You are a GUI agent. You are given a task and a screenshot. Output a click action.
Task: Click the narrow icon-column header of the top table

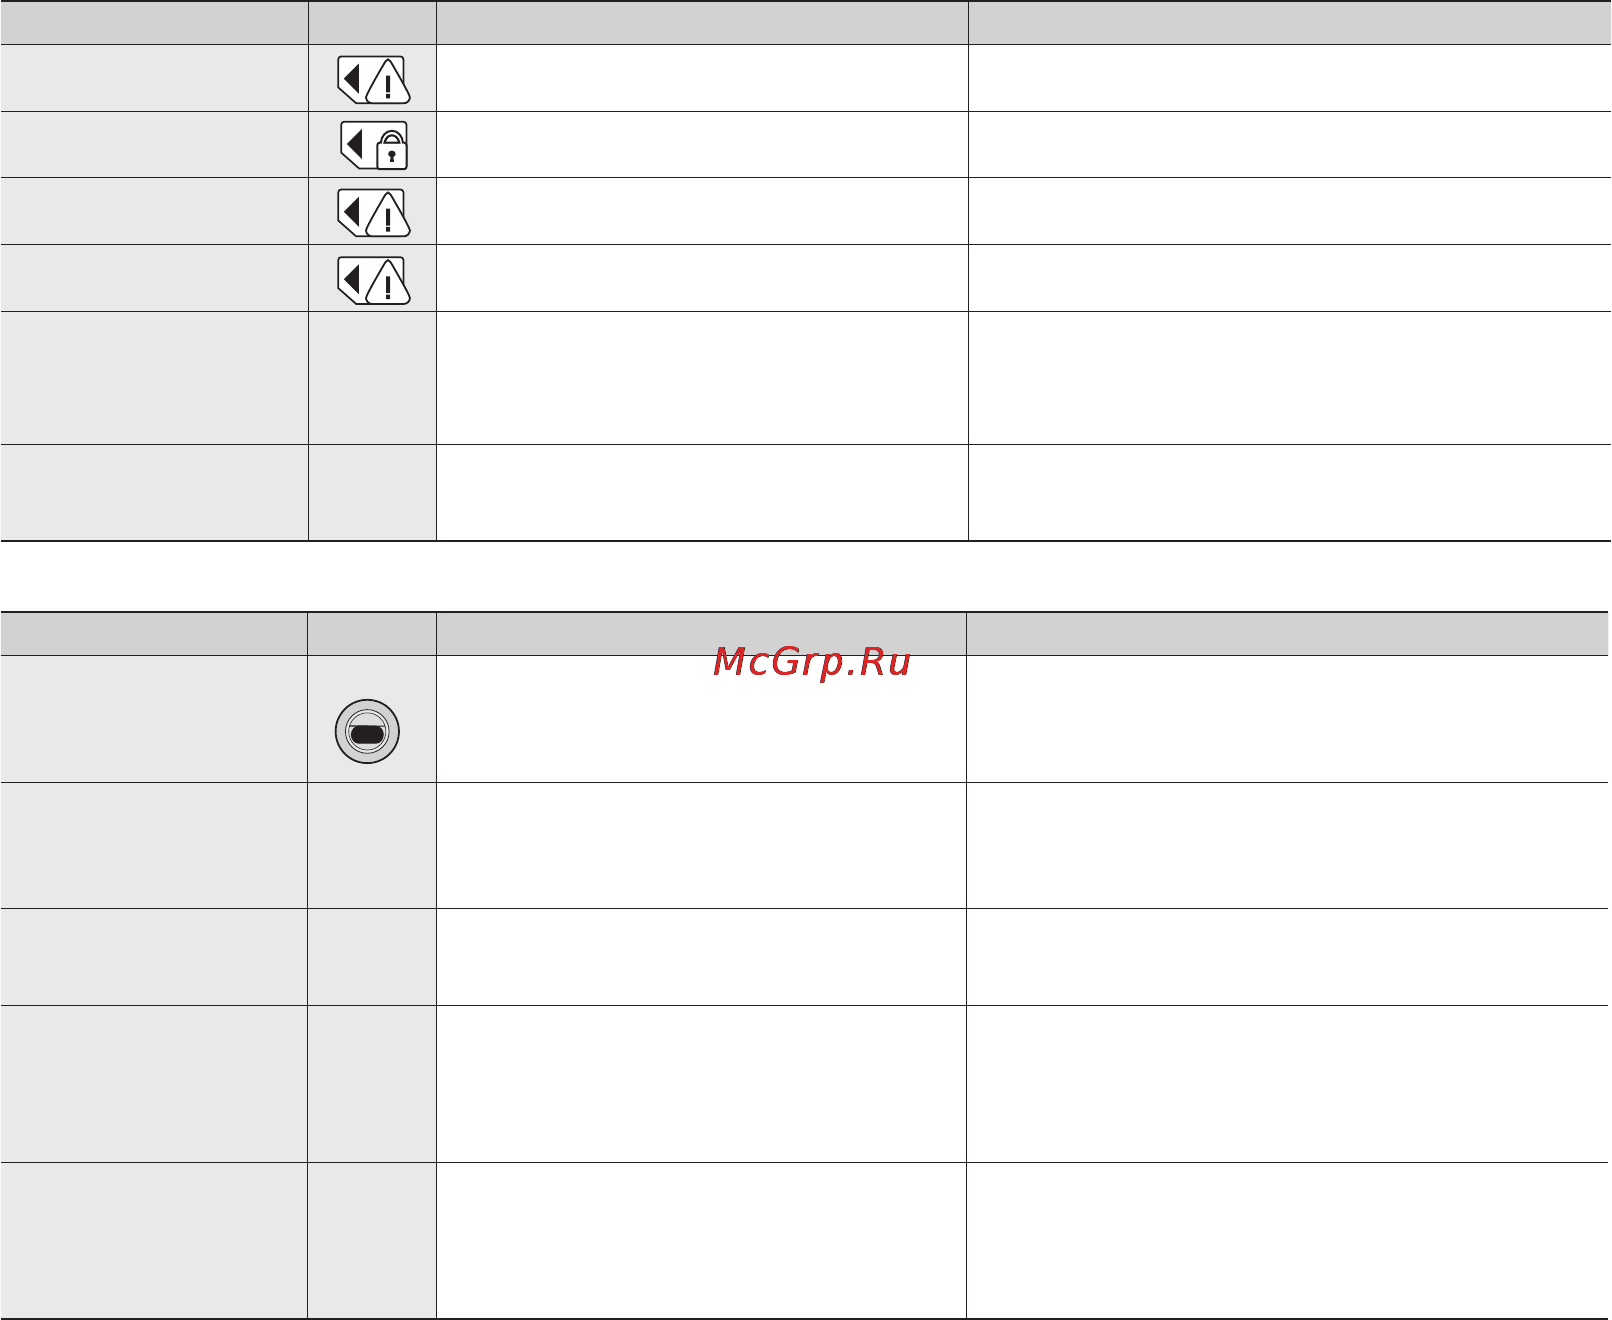[372, 22]
